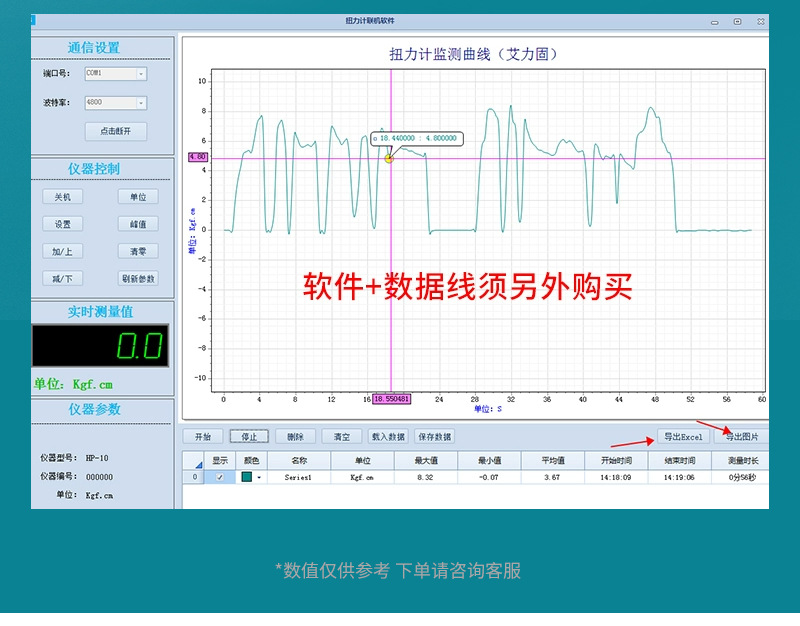Click the 显示 column header
Viewport: 800px width, 626px height.
coord(220,461)
